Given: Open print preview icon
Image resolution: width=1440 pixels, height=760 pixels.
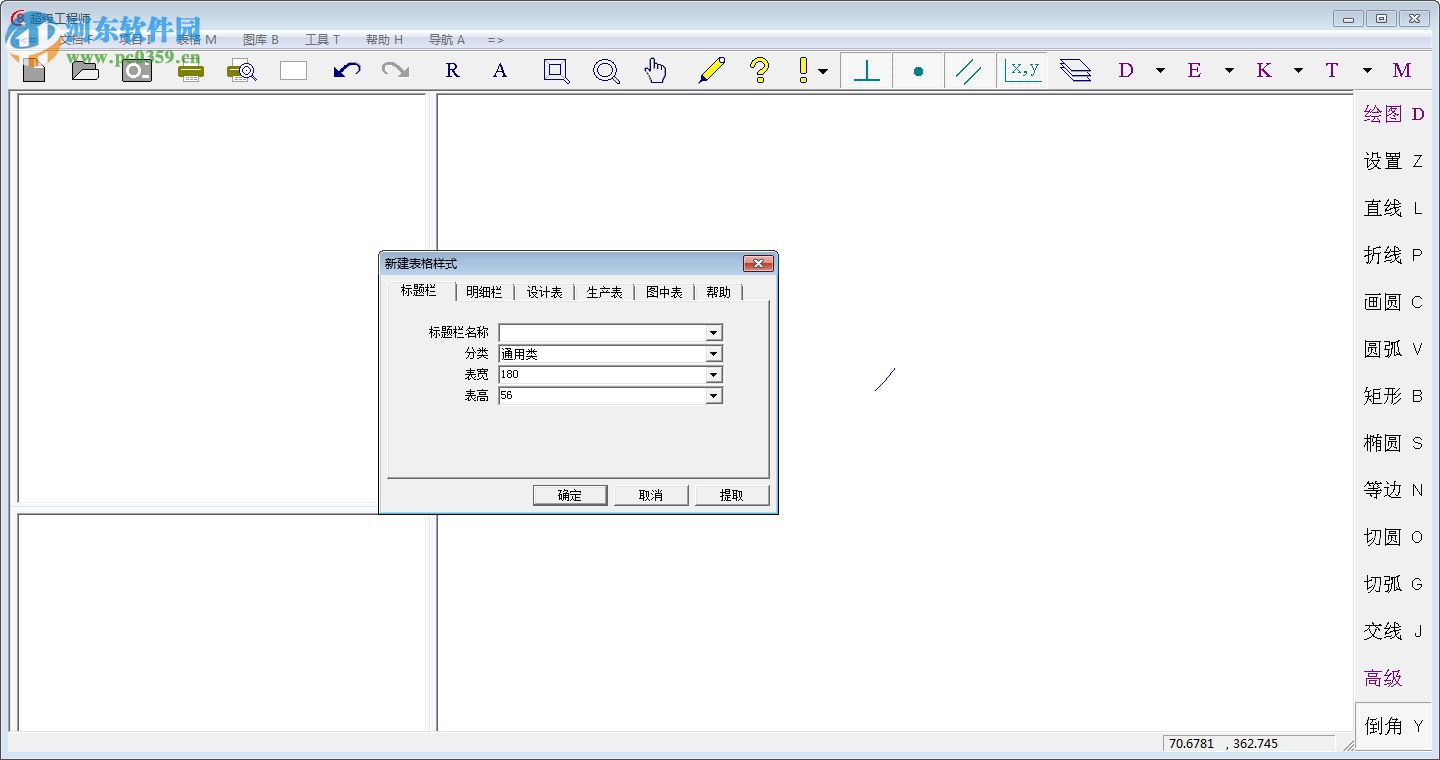Looking at the screenshot, I should [x=242, y=71].
